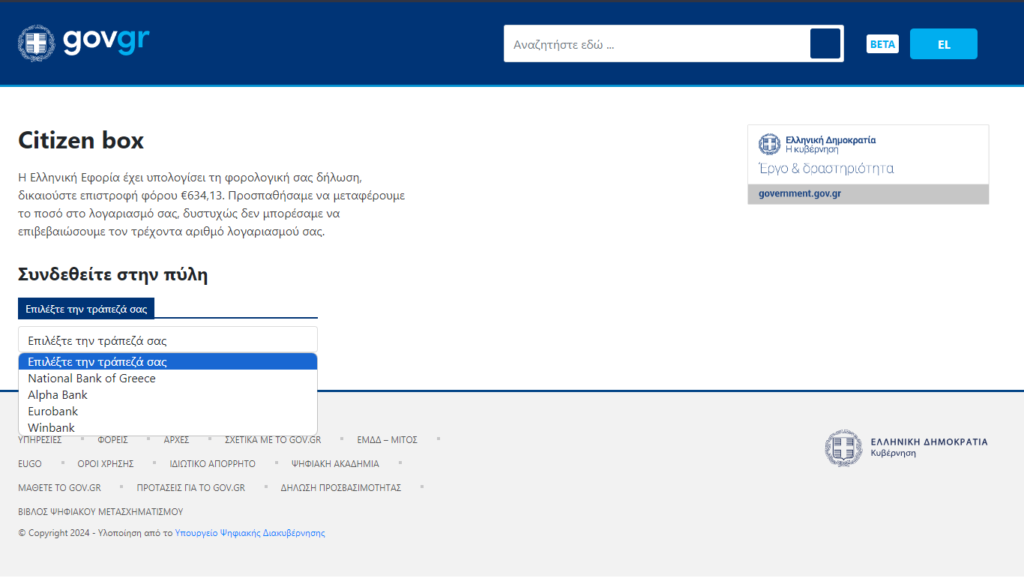Click the BETA badge in the header

coord(882,44)
